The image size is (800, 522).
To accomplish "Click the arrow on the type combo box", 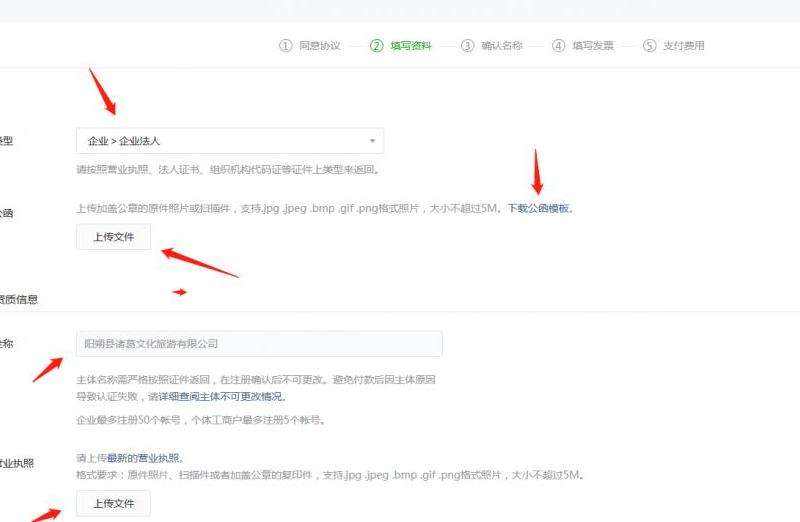I will 372,141.
